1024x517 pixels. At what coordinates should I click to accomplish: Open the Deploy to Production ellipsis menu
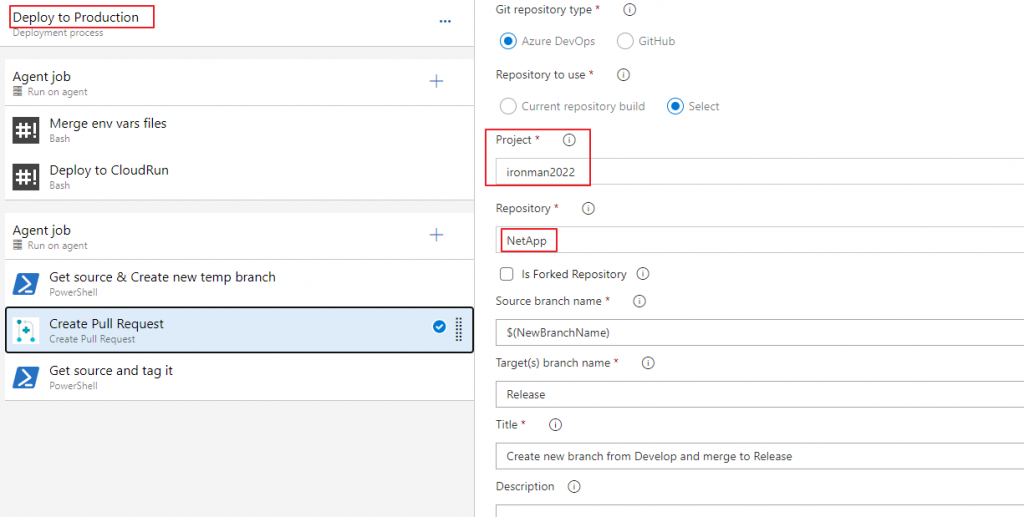445,22
